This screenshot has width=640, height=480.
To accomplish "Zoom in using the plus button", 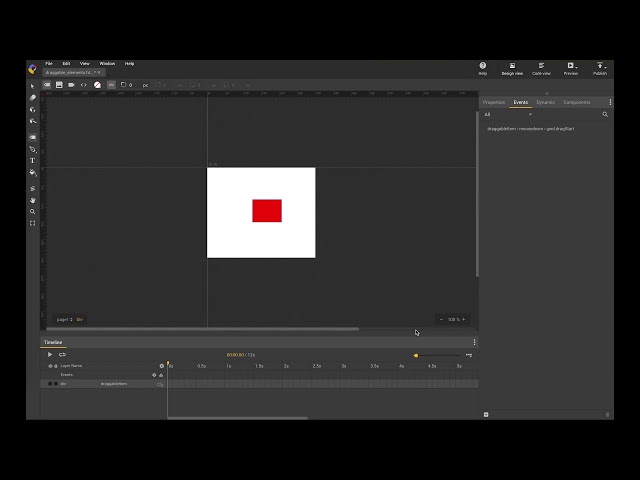I will coord(463,319).
